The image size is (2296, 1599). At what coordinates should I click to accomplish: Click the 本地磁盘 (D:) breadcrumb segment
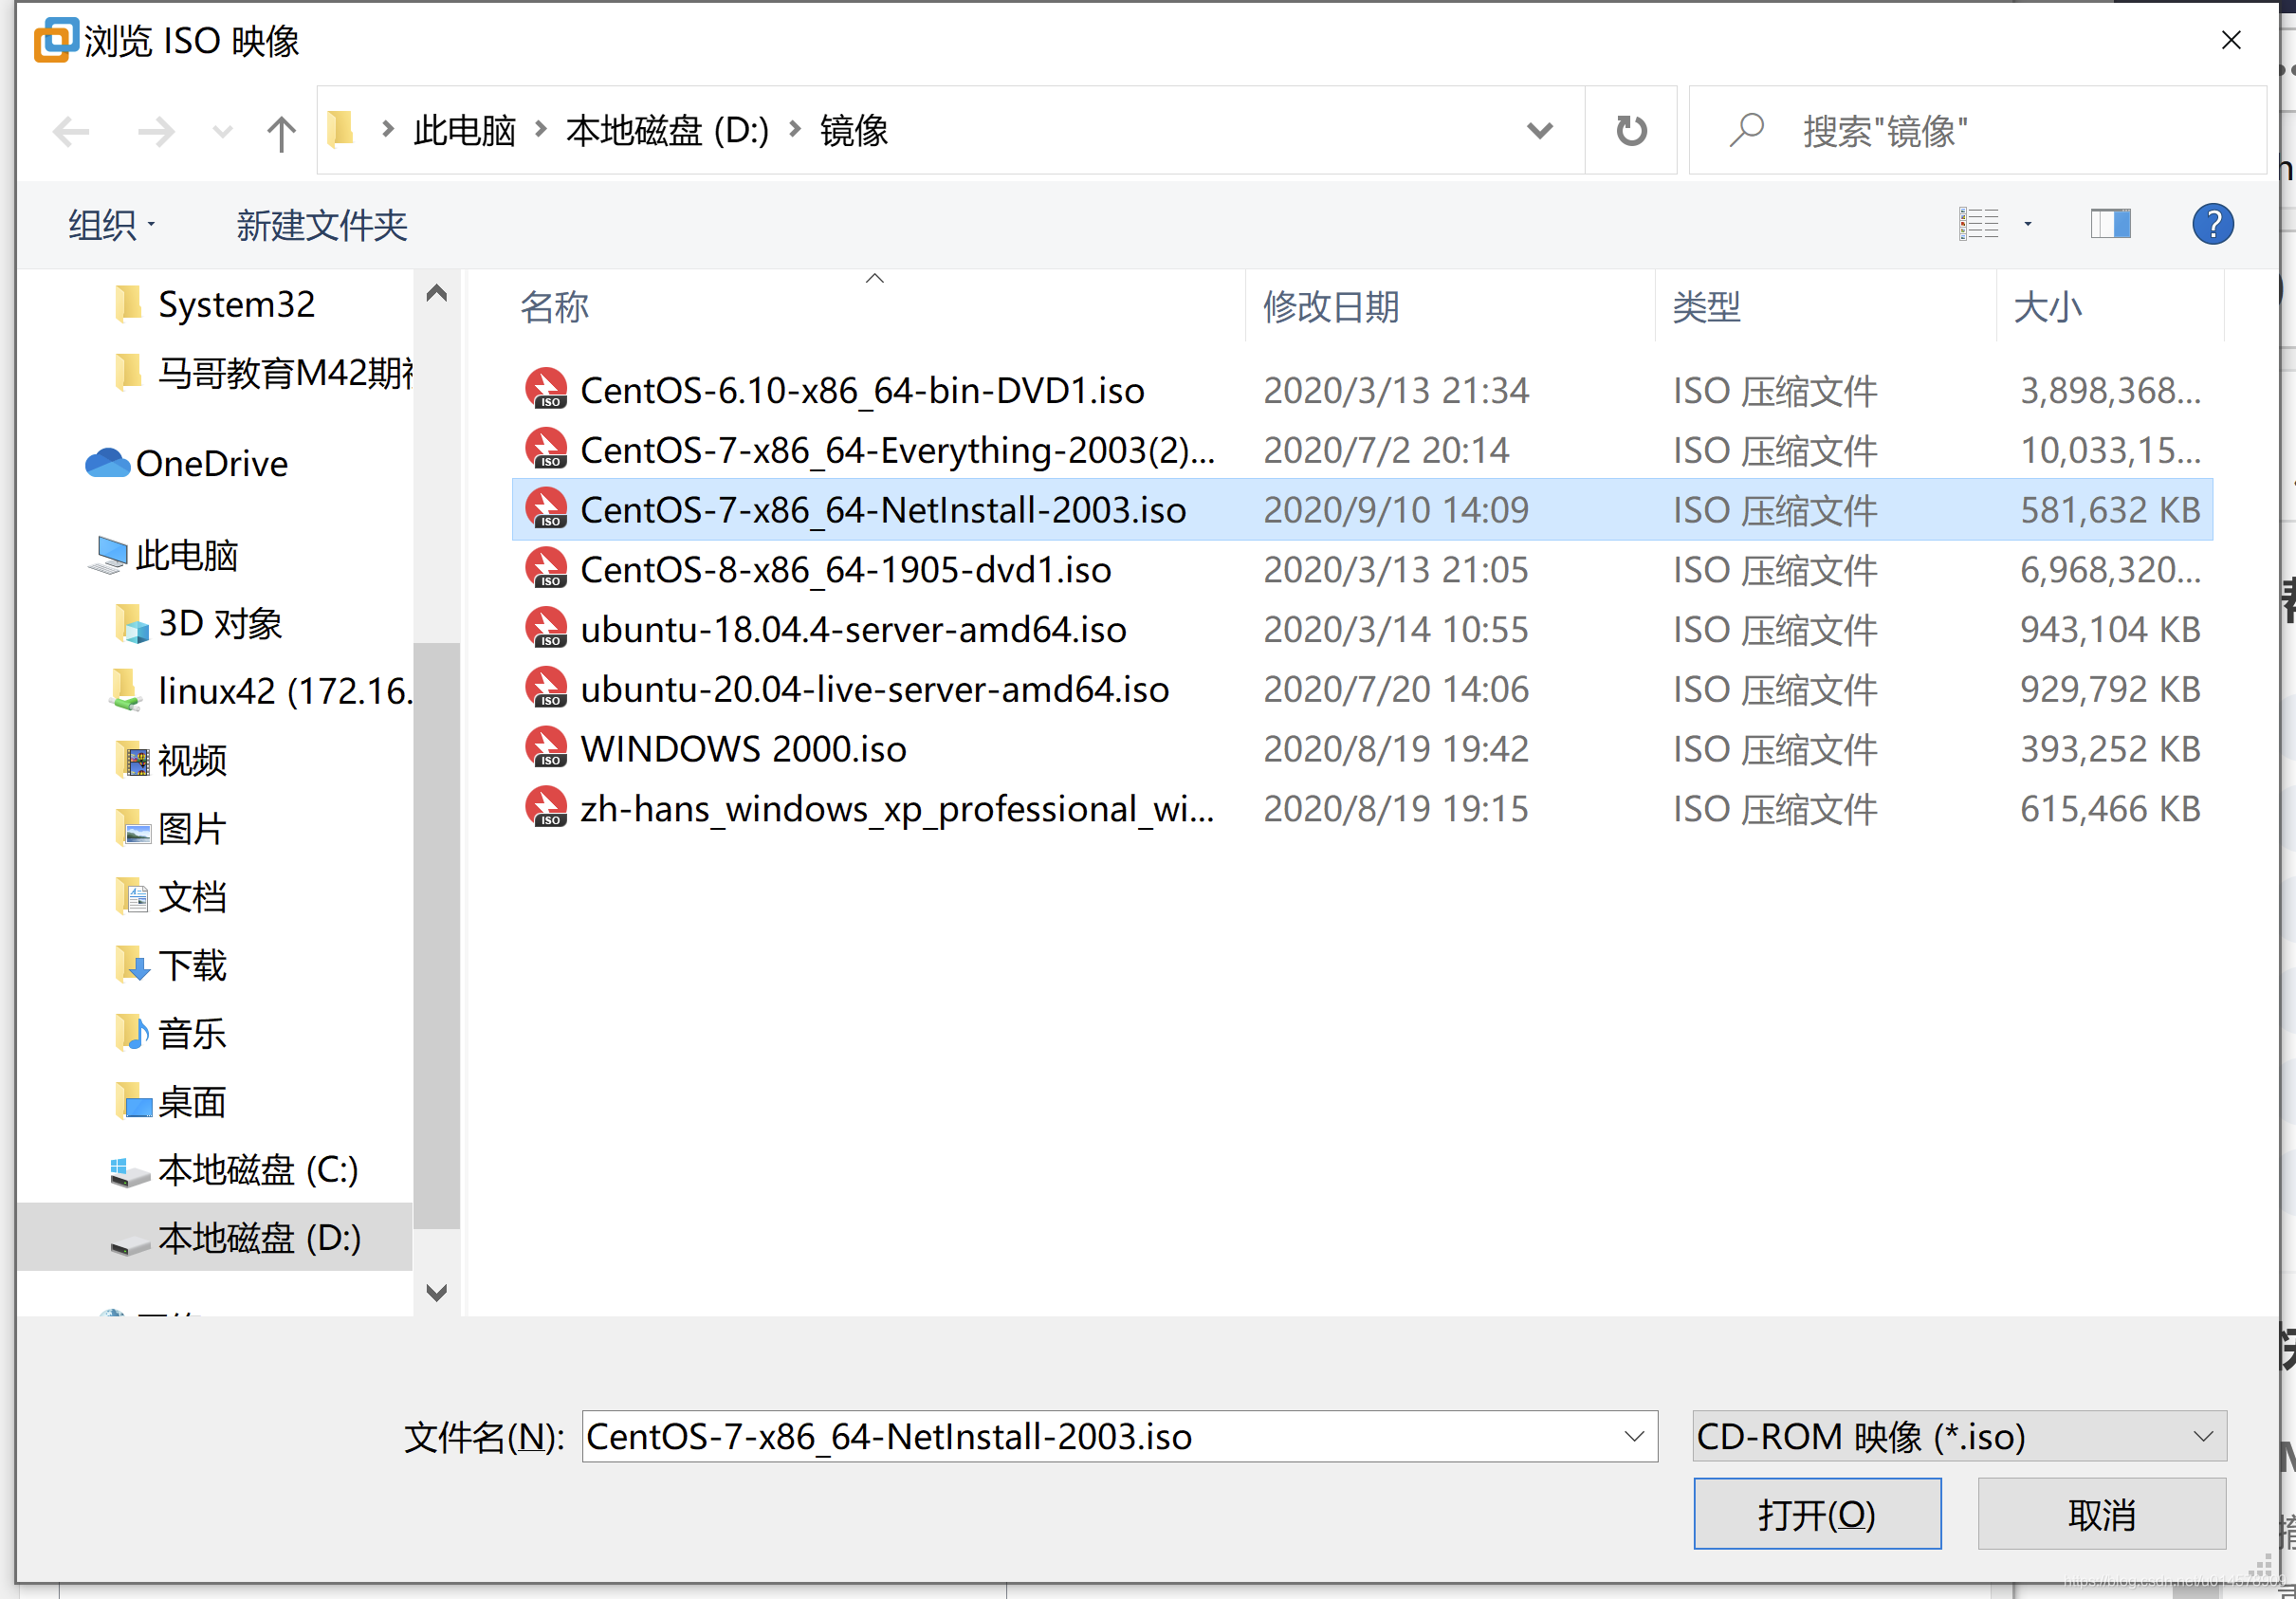(667, 131)
